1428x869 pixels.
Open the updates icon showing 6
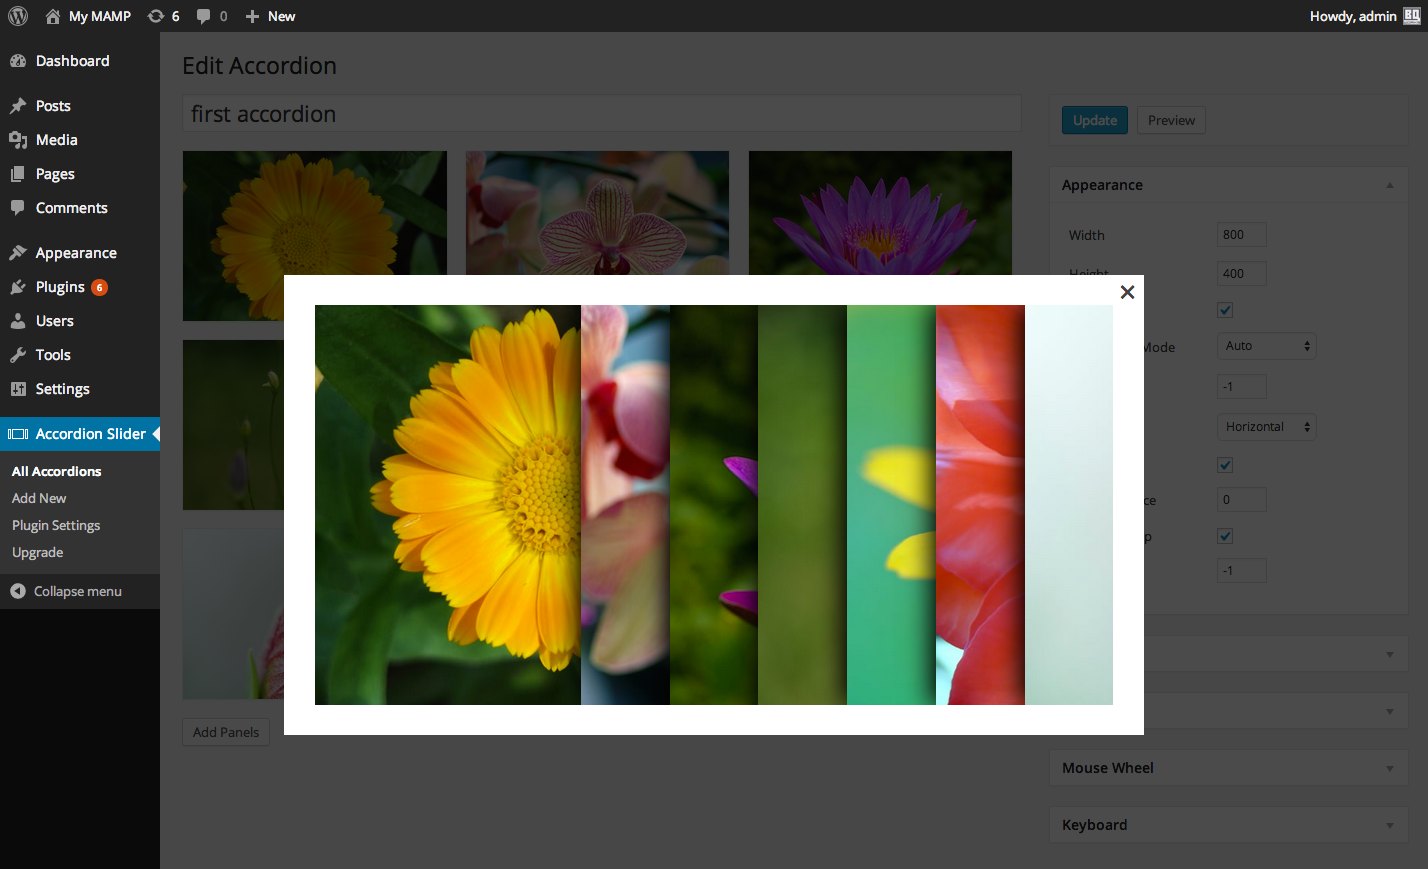click(156, 16)
